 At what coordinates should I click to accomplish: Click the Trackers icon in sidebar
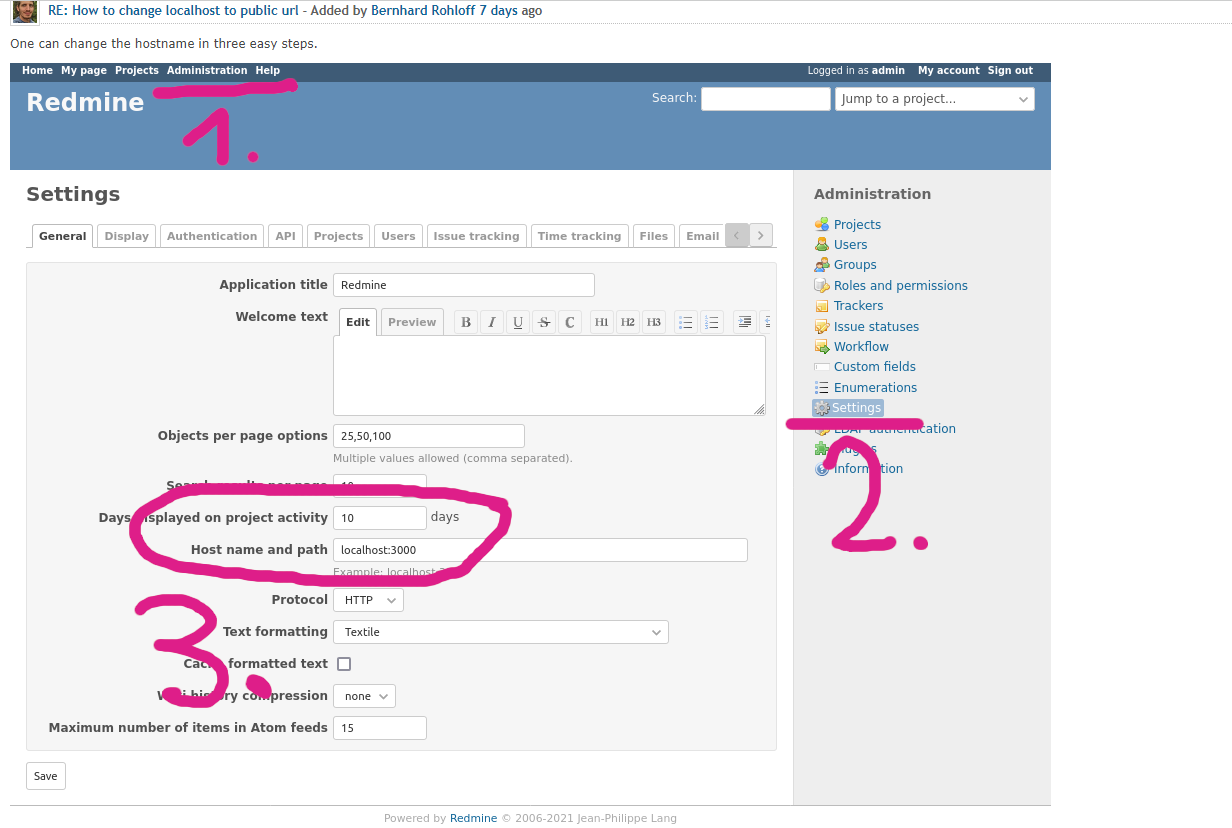pos(822,306)
